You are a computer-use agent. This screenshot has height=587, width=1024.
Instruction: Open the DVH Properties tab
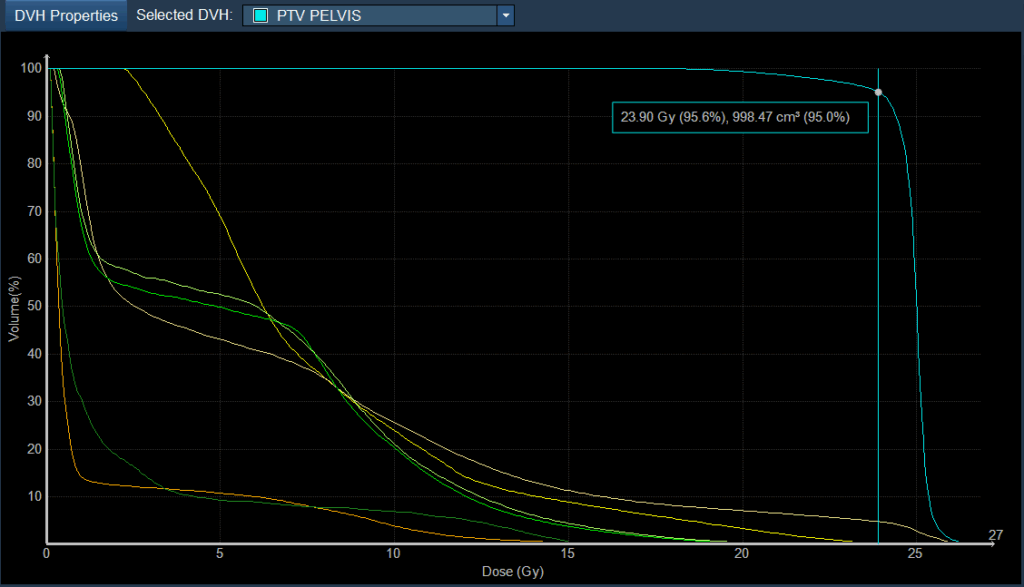tap(65, 16)
